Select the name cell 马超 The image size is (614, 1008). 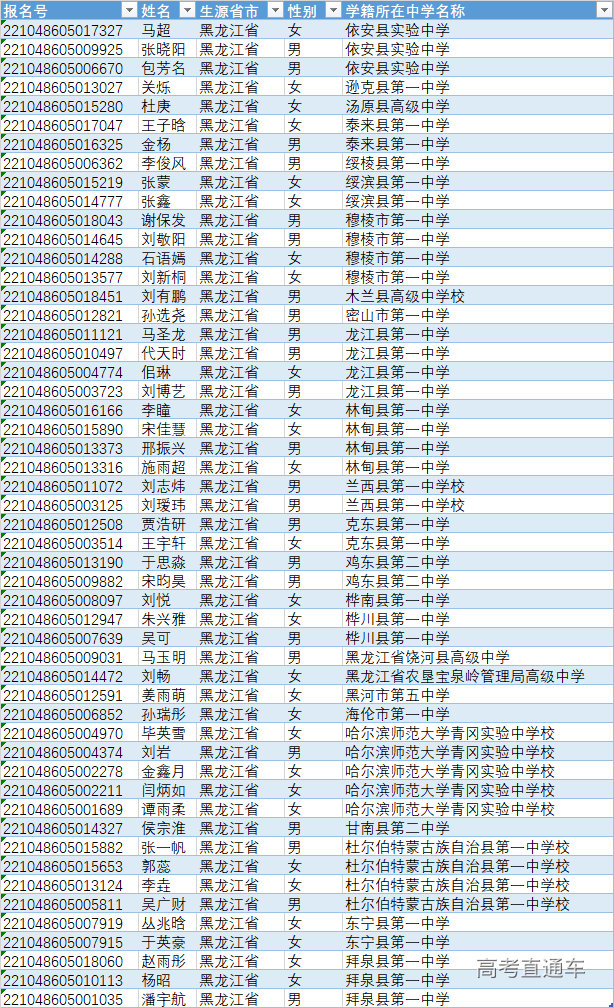pyautogui.click(x=155, y=30)
